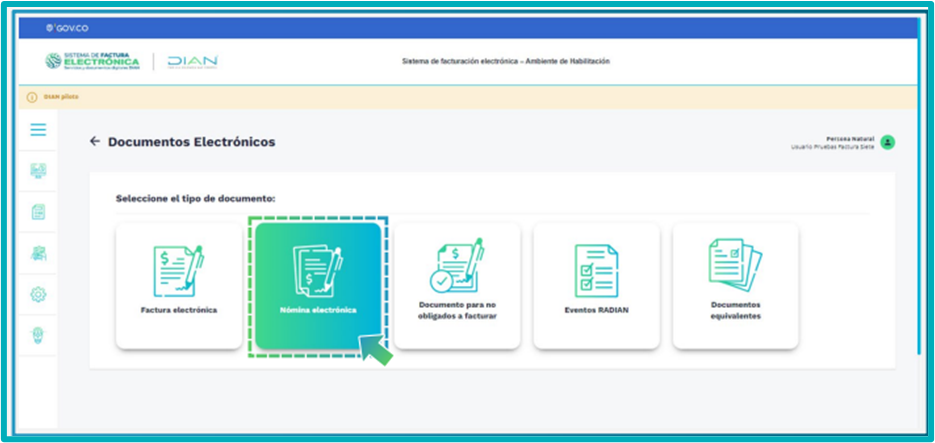Click the green user avatar icon
935x443 pixels.
pos(887,142)
